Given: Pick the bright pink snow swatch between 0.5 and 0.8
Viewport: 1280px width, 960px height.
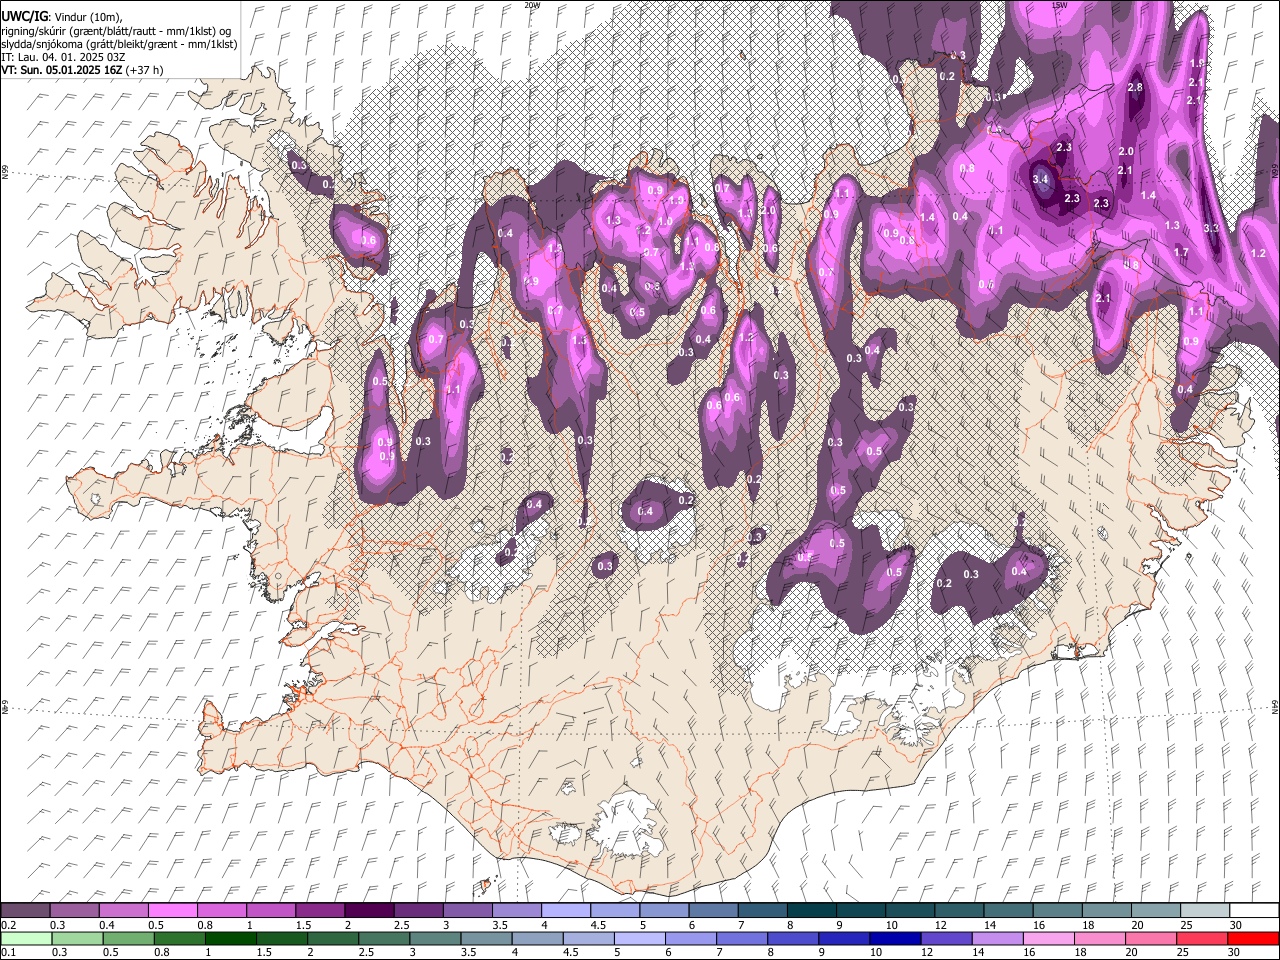Looking at the screenshot, I should coord(172,911).
